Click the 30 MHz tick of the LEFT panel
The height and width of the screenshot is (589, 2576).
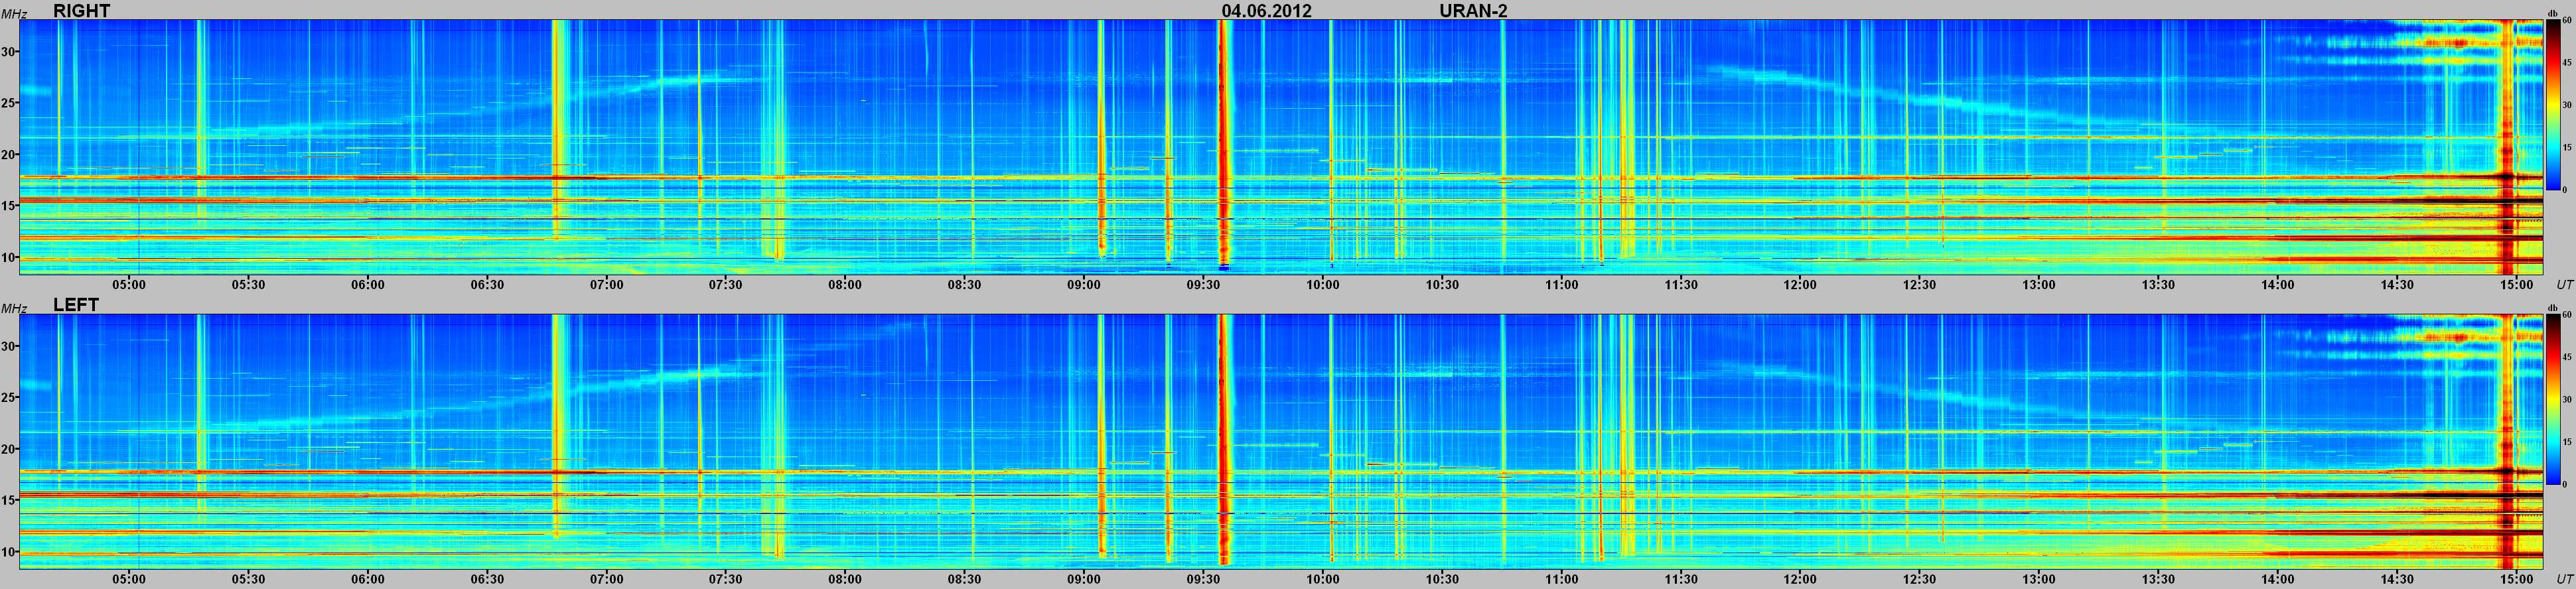[9, 346]
